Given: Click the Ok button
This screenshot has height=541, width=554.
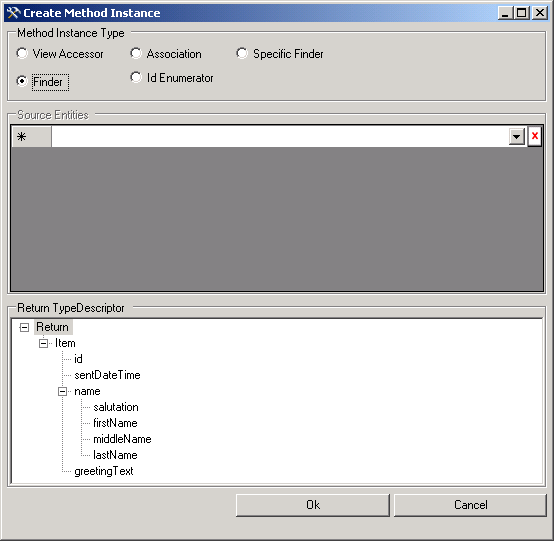Looking at the screenshot, I should 313,505.
